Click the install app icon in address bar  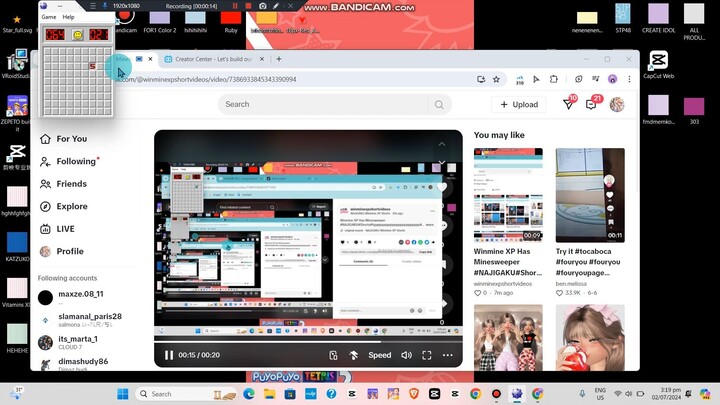[481, 79]
